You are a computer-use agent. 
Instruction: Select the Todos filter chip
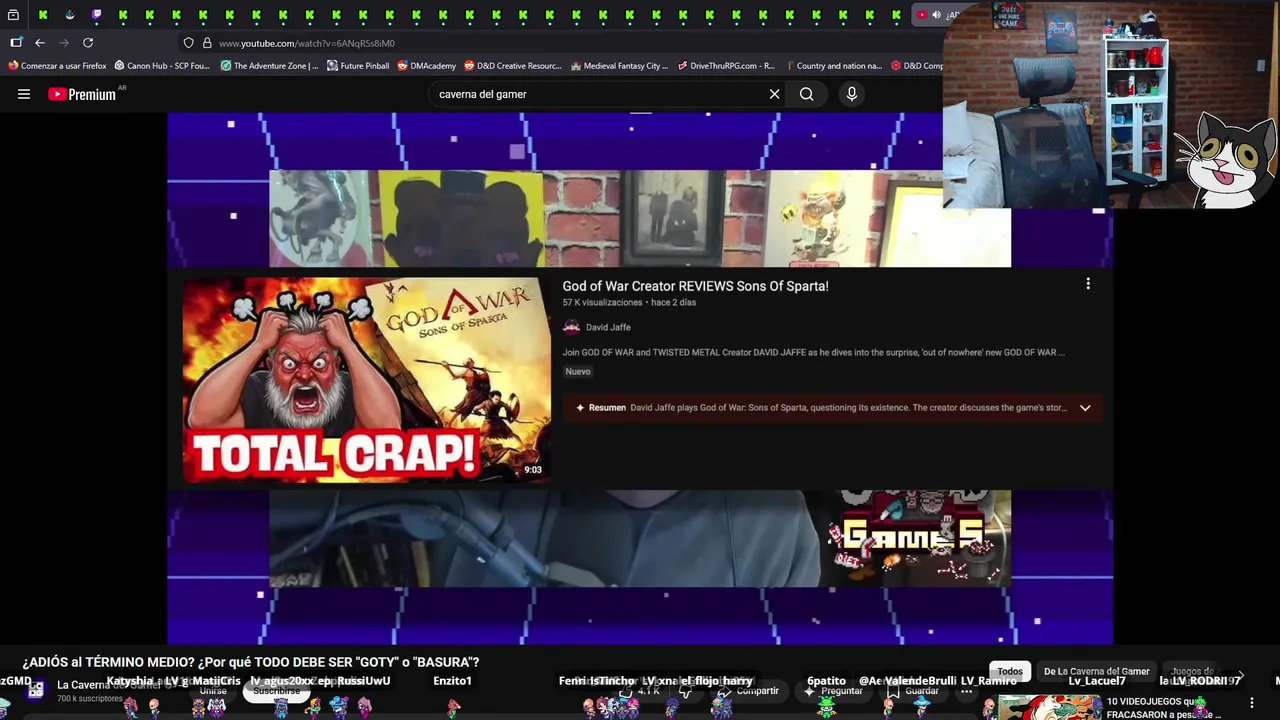(x=1010, y=671)
